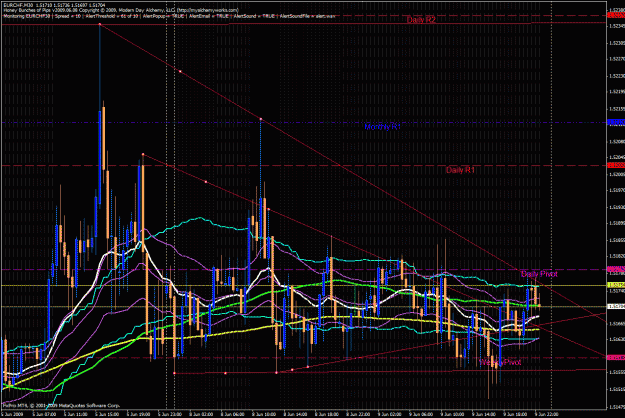
Task: Select the magenta Daily Pivot price tag on axis
Action: 616,269
